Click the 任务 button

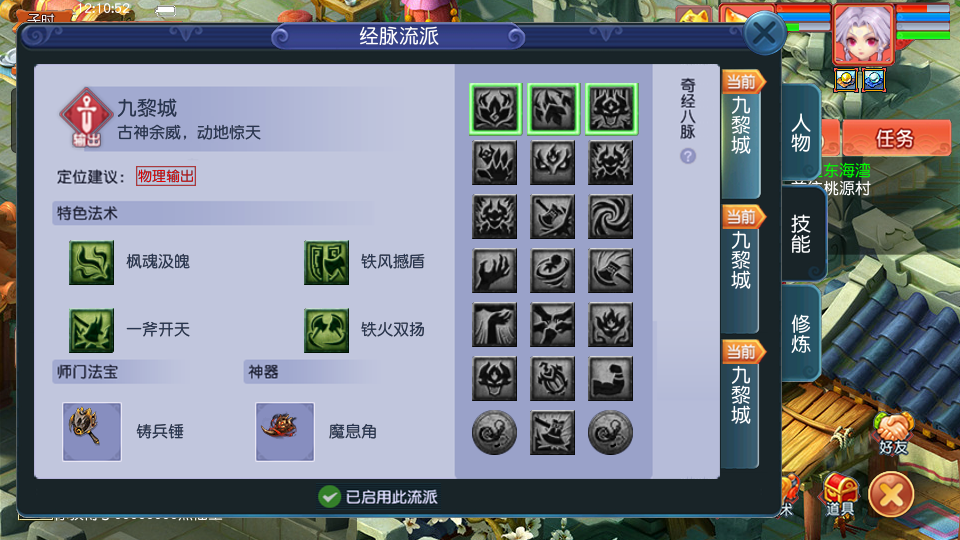[x=896, y=138]
